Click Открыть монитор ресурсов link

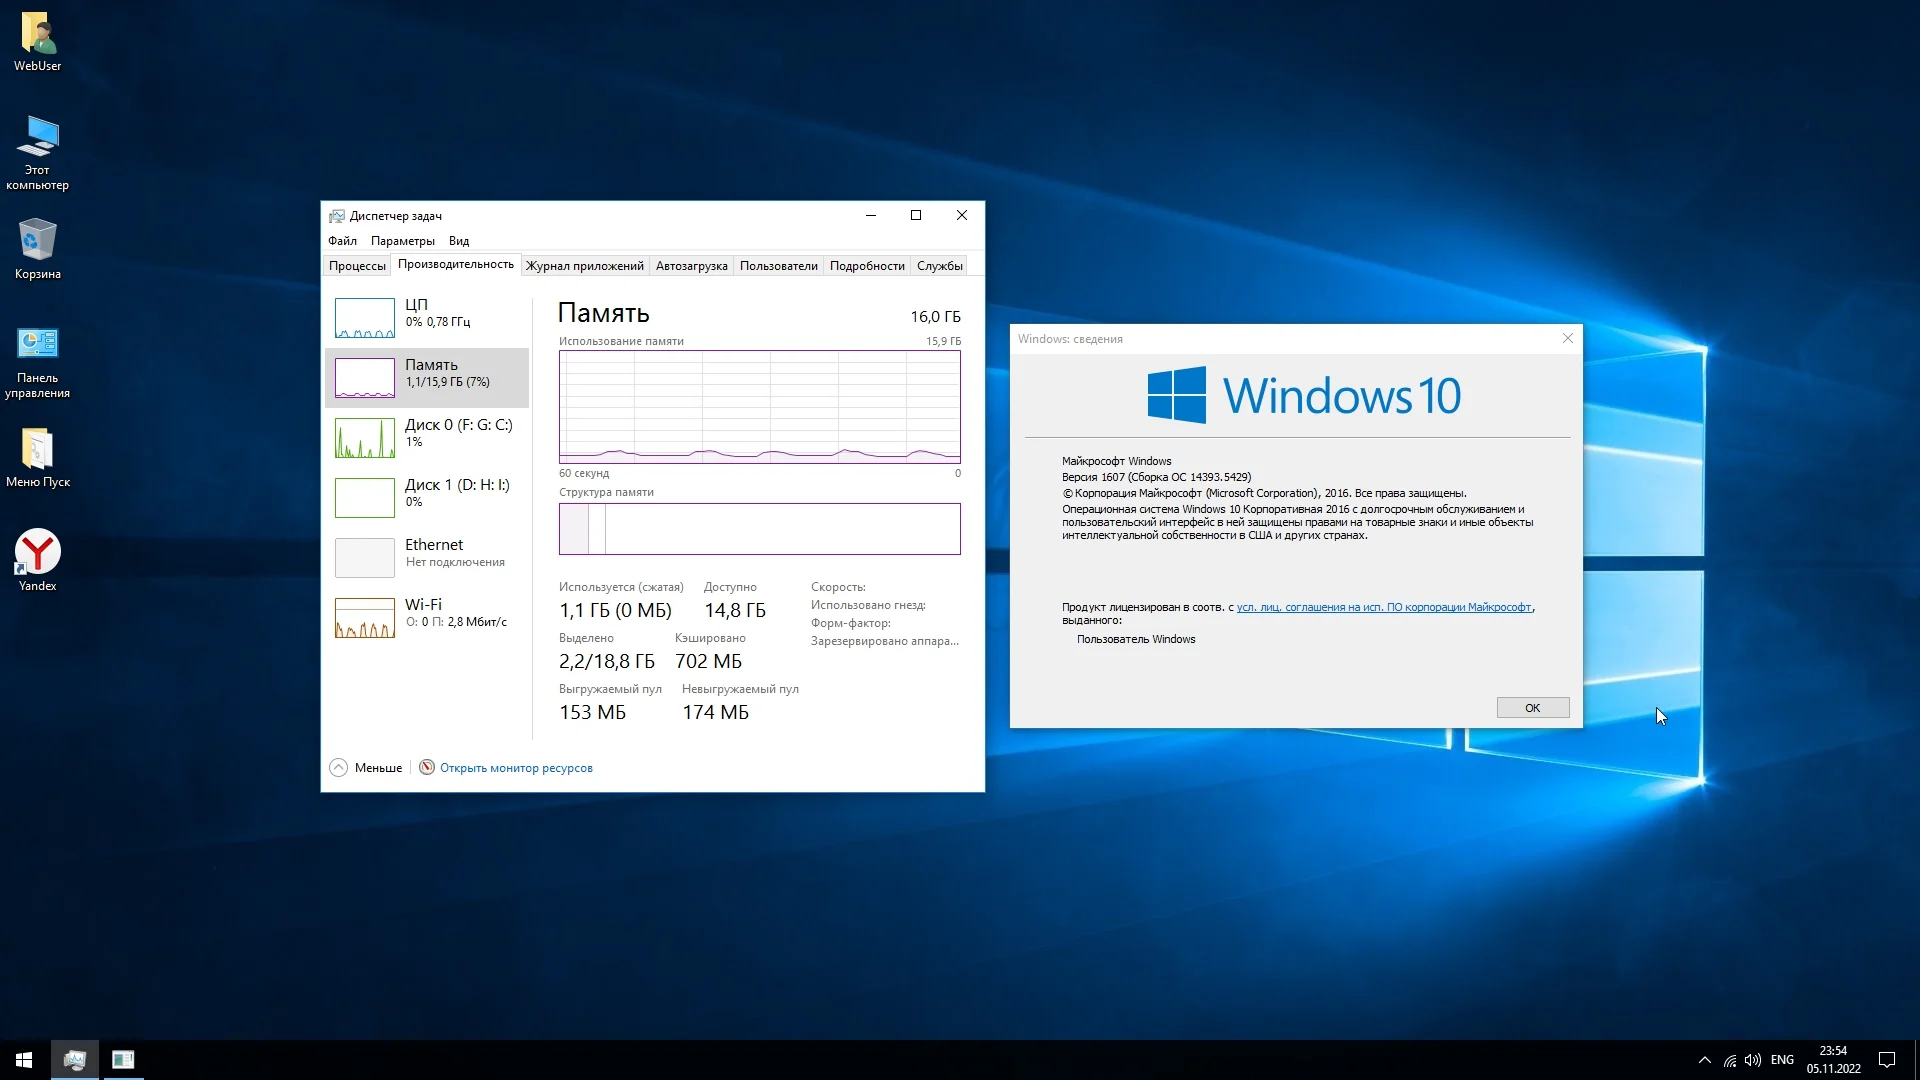click(x=516, y=768)
